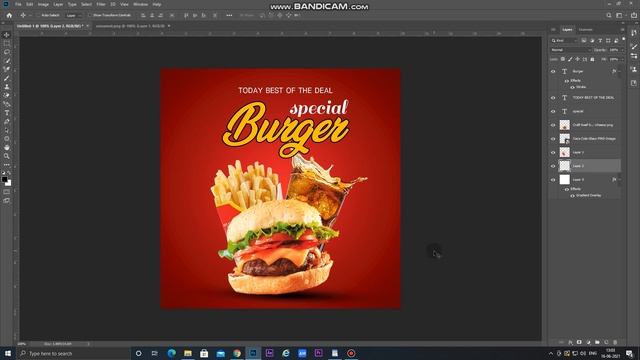
Task: Toggle Quick Mask mode icon
Action: coord(7,192)
